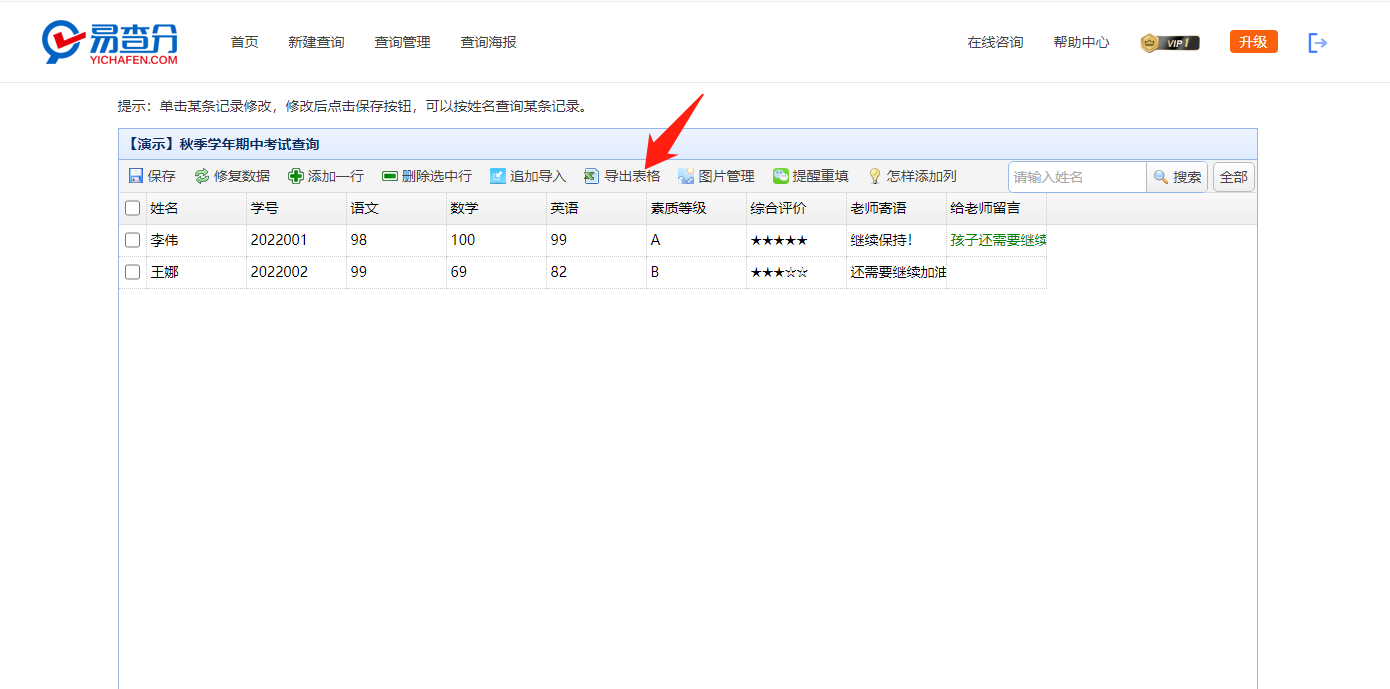Toggle the select-all header checkbox
The height and width of the screenshot is (689, 1390).
(132, 208)
